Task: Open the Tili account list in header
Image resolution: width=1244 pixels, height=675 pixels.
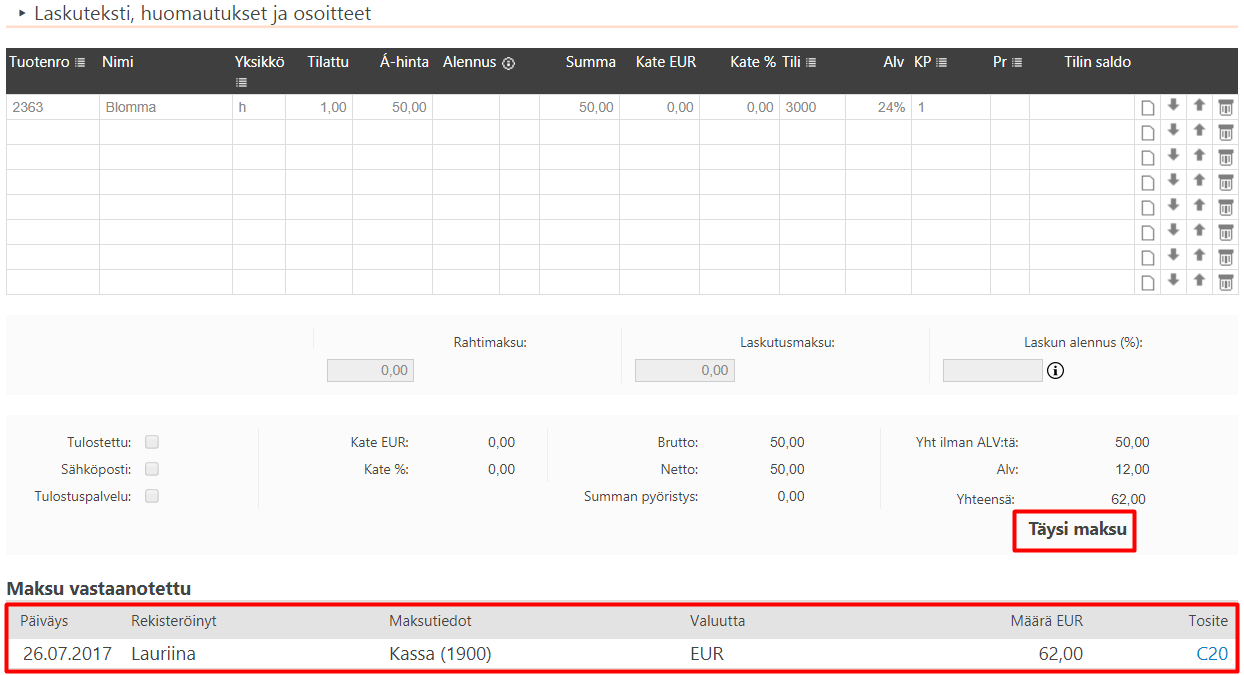Action: pos(811,63)
